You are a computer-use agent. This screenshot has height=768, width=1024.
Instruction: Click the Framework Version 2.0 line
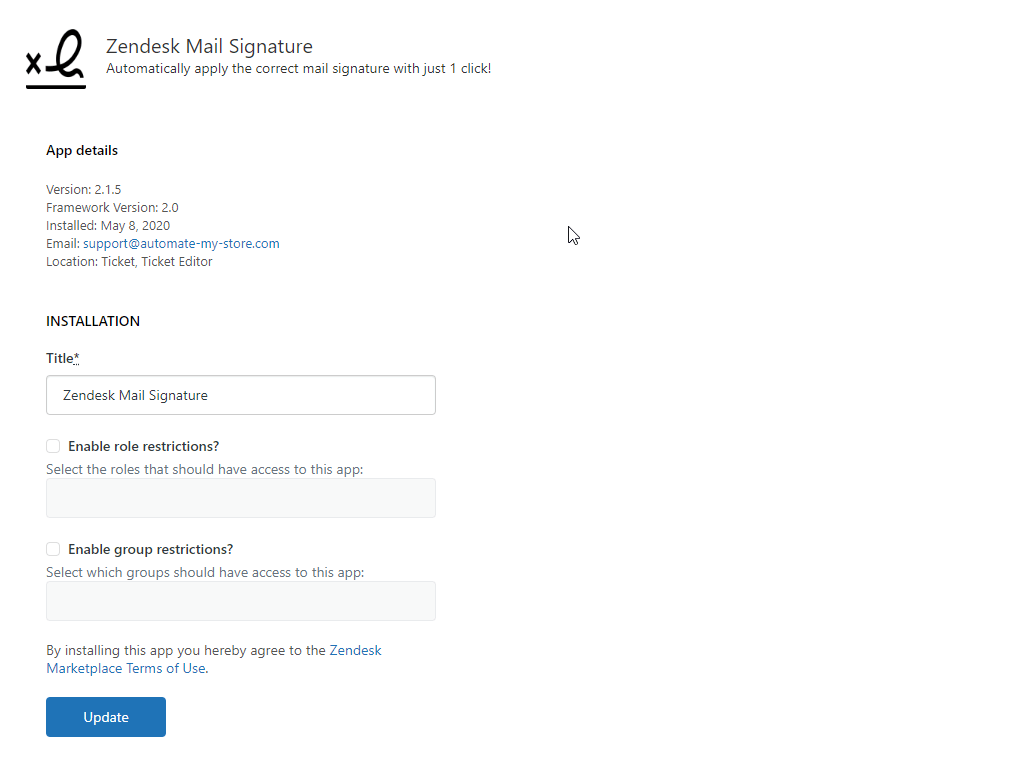click(x=112, y=207)
